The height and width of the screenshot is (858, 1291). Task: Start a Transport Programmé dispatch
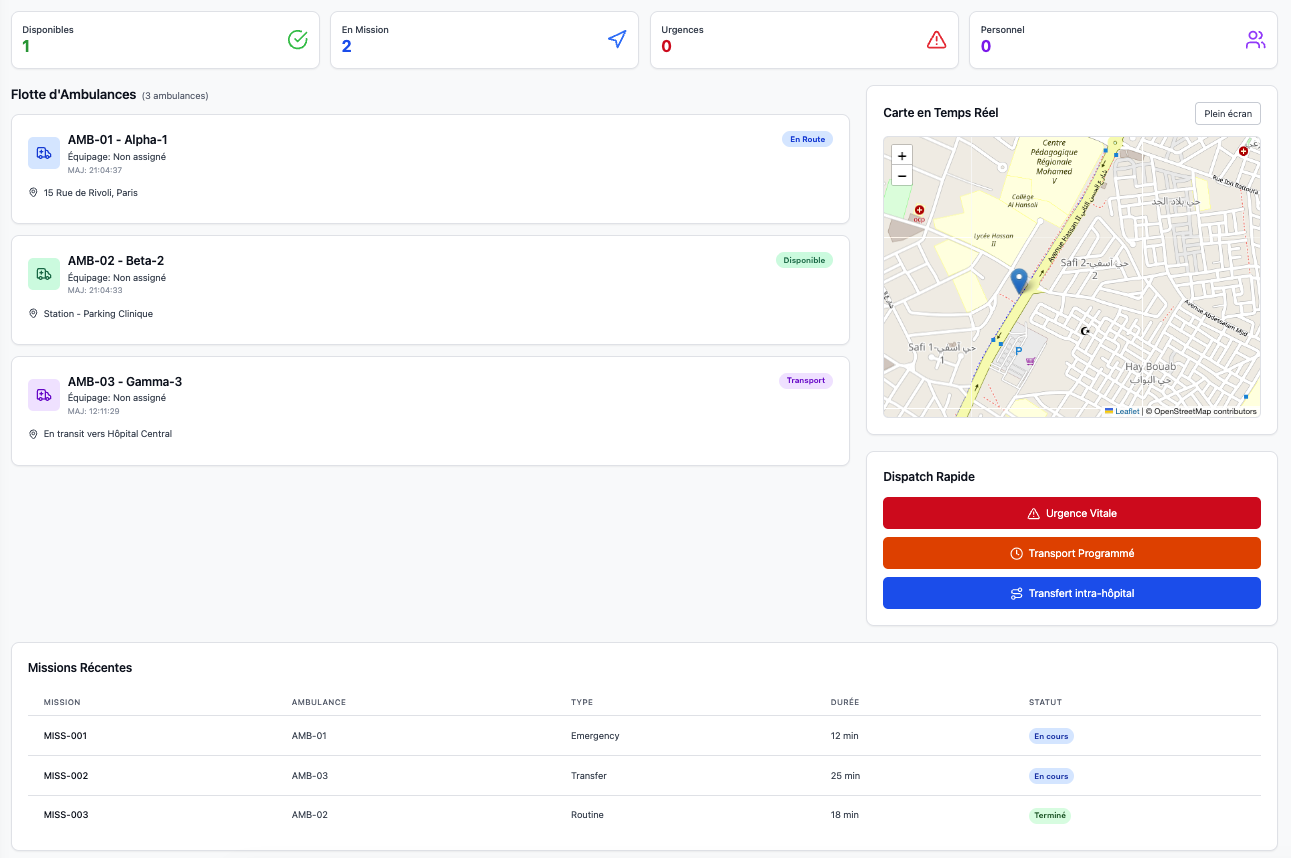[1071, 553]
